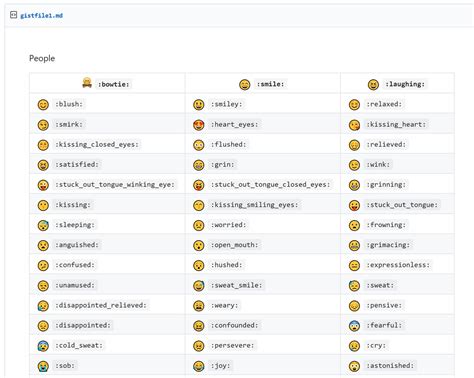Click the People section heading
The image size is (474, 378).
click(42, 58)
